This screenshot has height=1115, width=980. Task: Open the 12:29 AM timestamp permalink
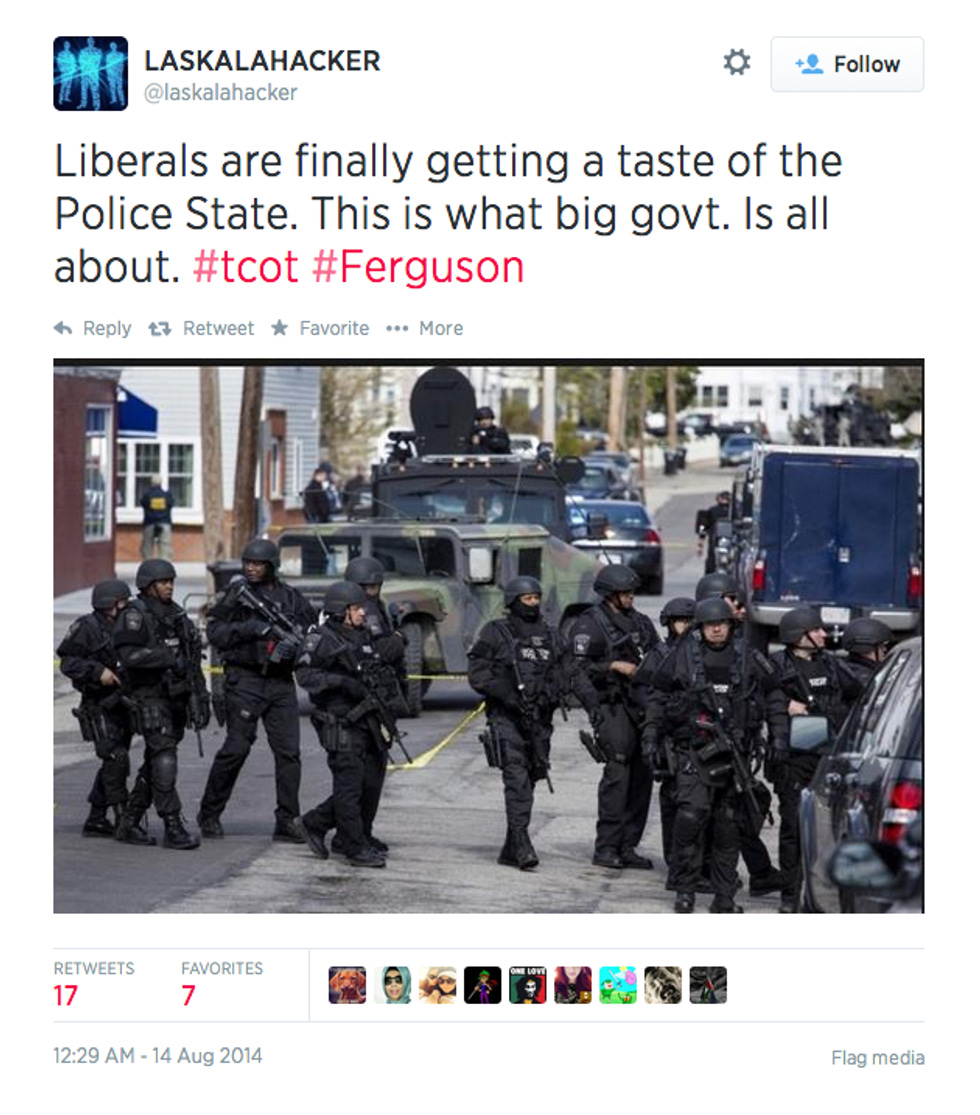tap(158, 1055)
